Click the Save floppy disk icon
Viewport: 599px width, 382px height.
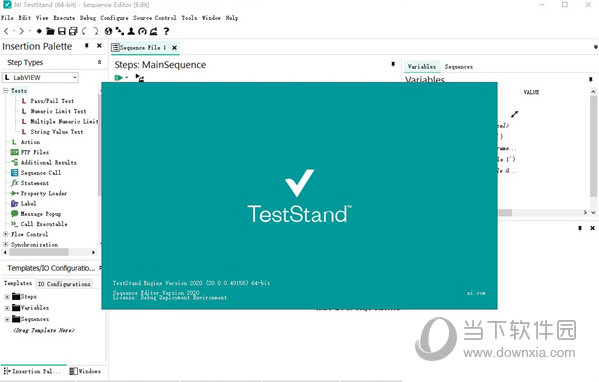click(x=62, y=31)
